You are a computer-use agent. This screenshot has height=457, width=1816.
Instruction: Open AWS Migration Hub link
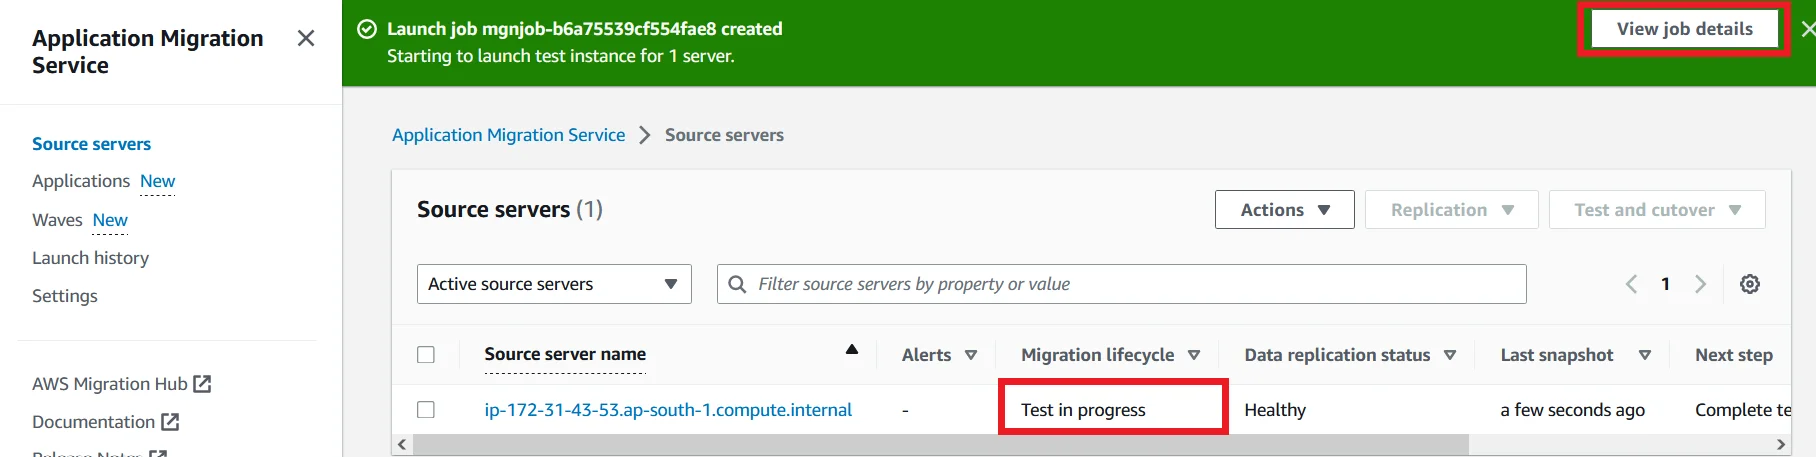[x=110, y=383]
